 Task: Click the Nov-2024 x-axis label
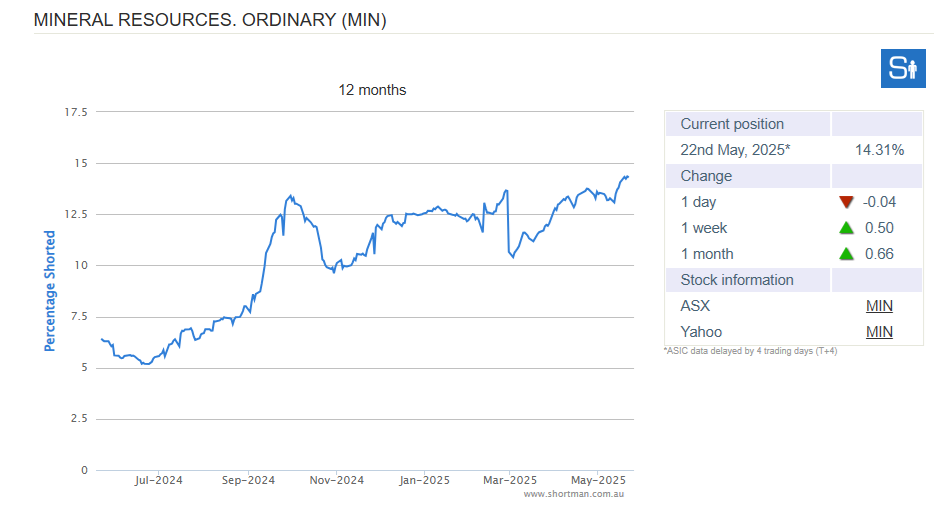click(x=336, y=480)
